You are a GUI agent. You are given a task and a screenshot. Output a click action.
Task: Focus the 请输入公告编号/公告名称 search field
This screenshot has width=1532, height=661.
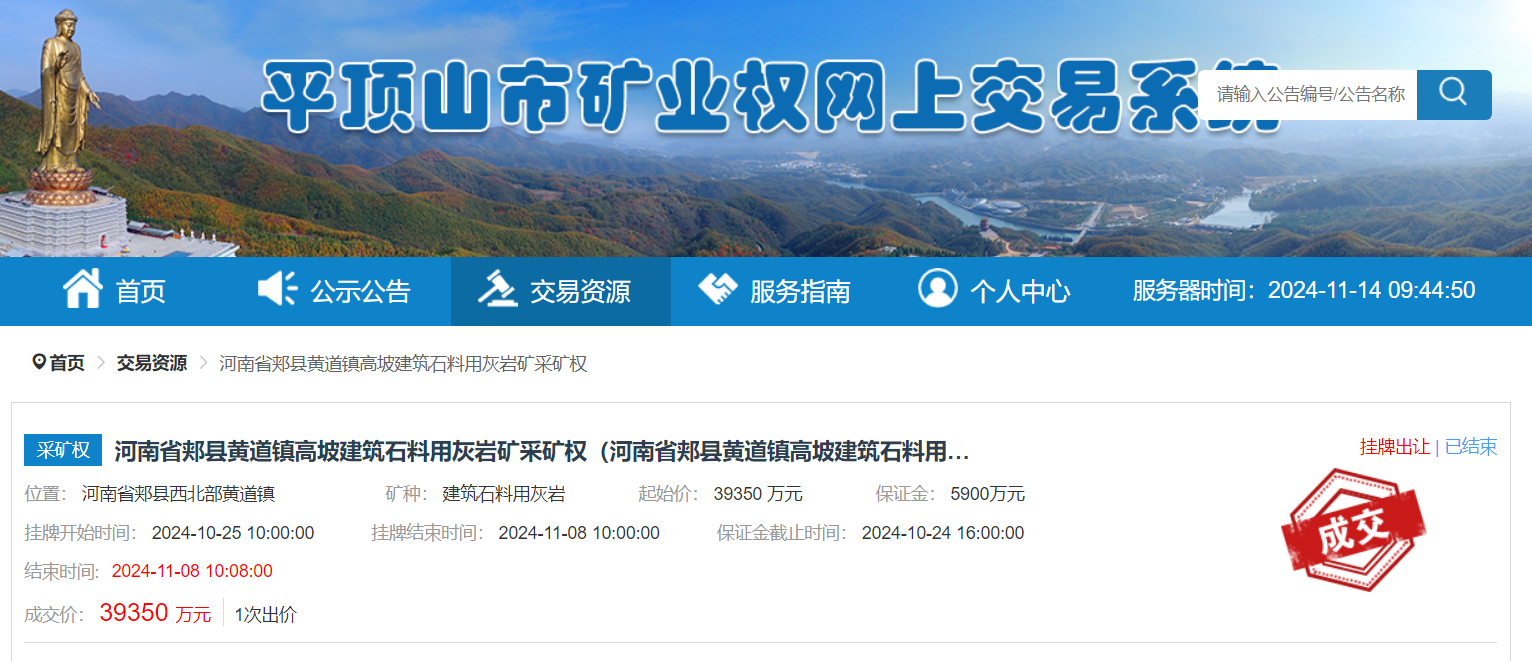(1309, 94)
